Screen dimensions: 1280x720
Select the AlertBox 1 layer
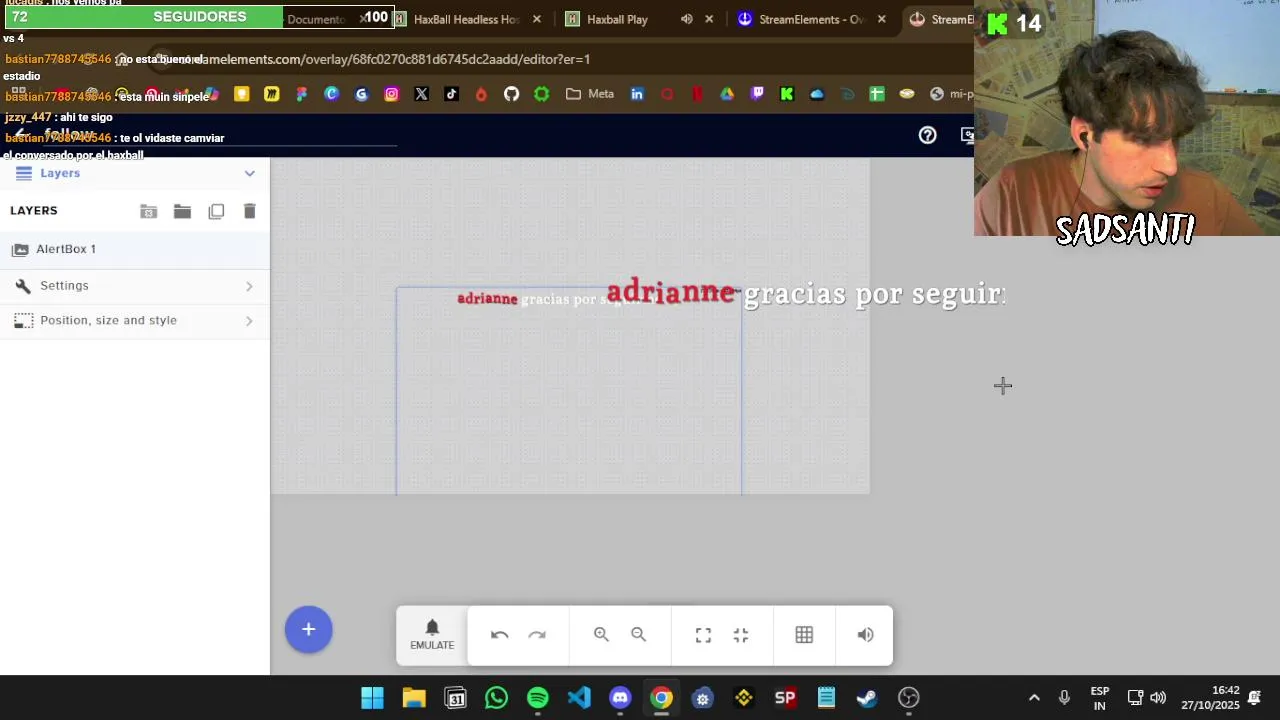pyautogui.click(x=135, y=249)
